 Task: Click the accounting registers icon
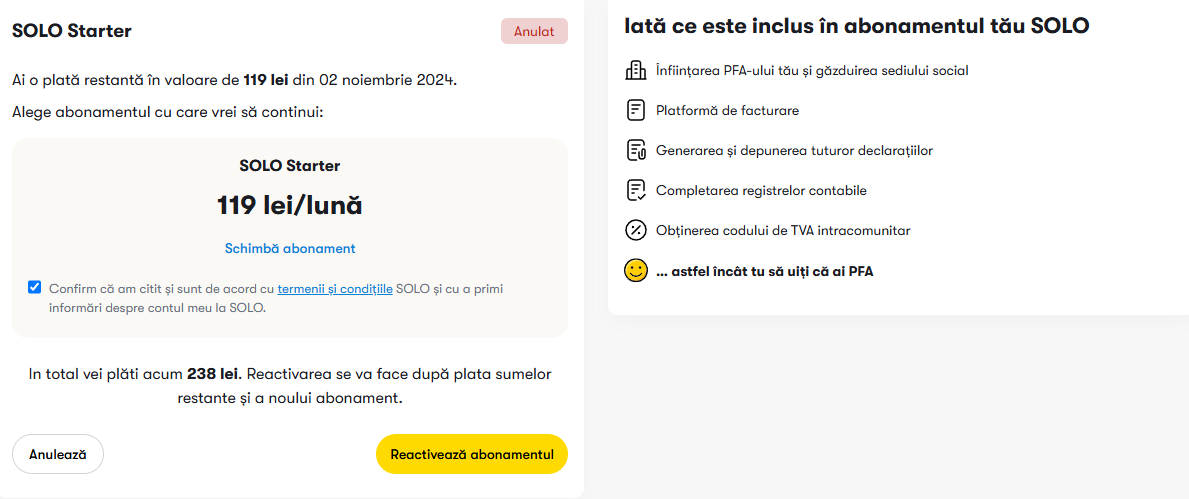(635, 190)
